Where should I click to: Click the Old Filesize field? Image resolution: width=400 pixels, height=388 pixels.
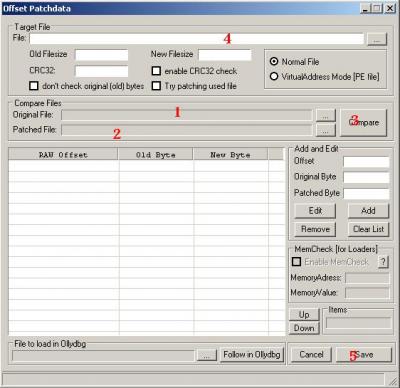(102, 55)
